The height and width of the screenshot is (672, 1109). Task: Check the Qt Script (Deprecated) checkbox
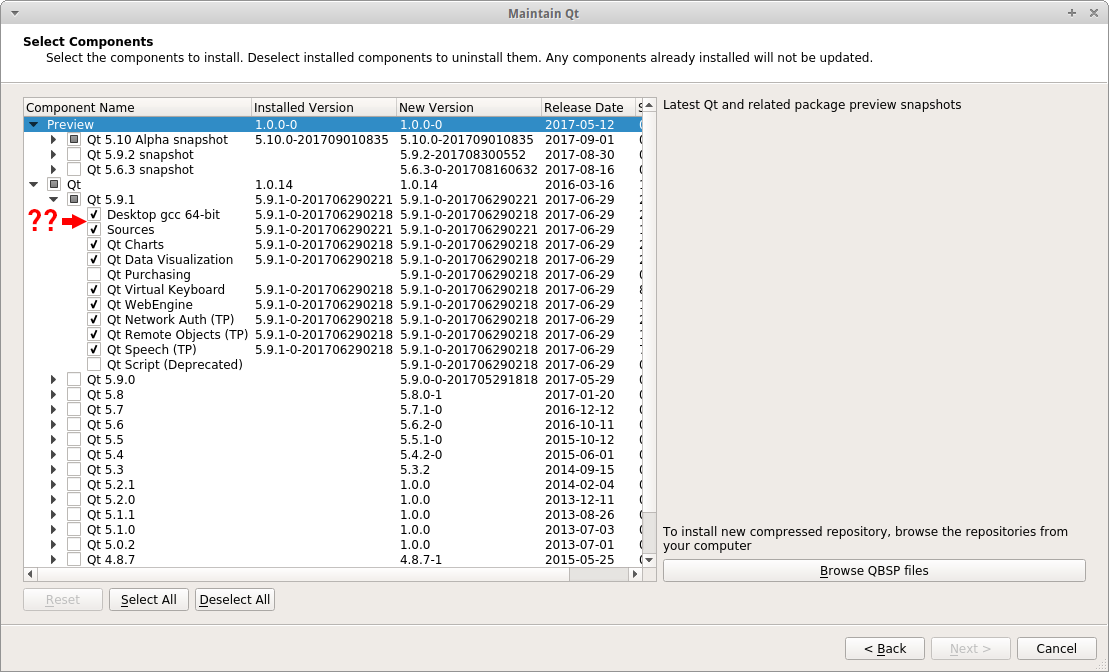point(94,364)
